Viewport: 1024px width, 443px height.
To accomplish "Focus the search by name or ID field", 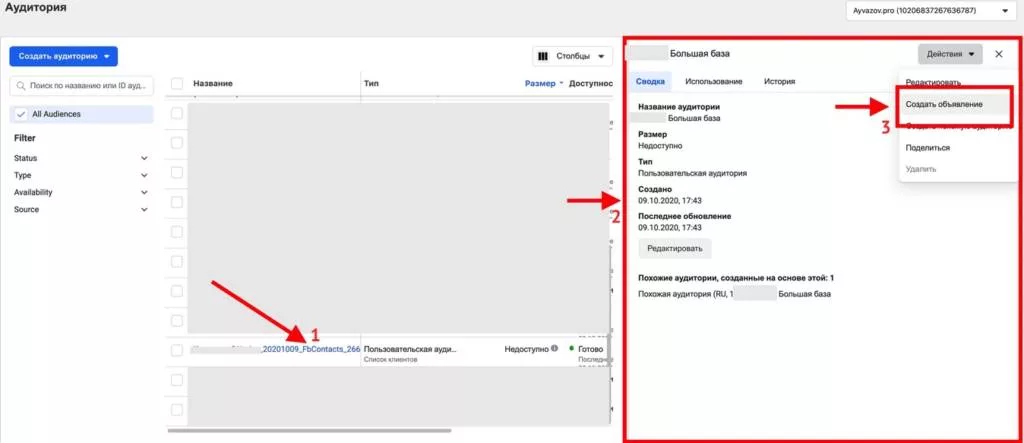I will 82,86.
